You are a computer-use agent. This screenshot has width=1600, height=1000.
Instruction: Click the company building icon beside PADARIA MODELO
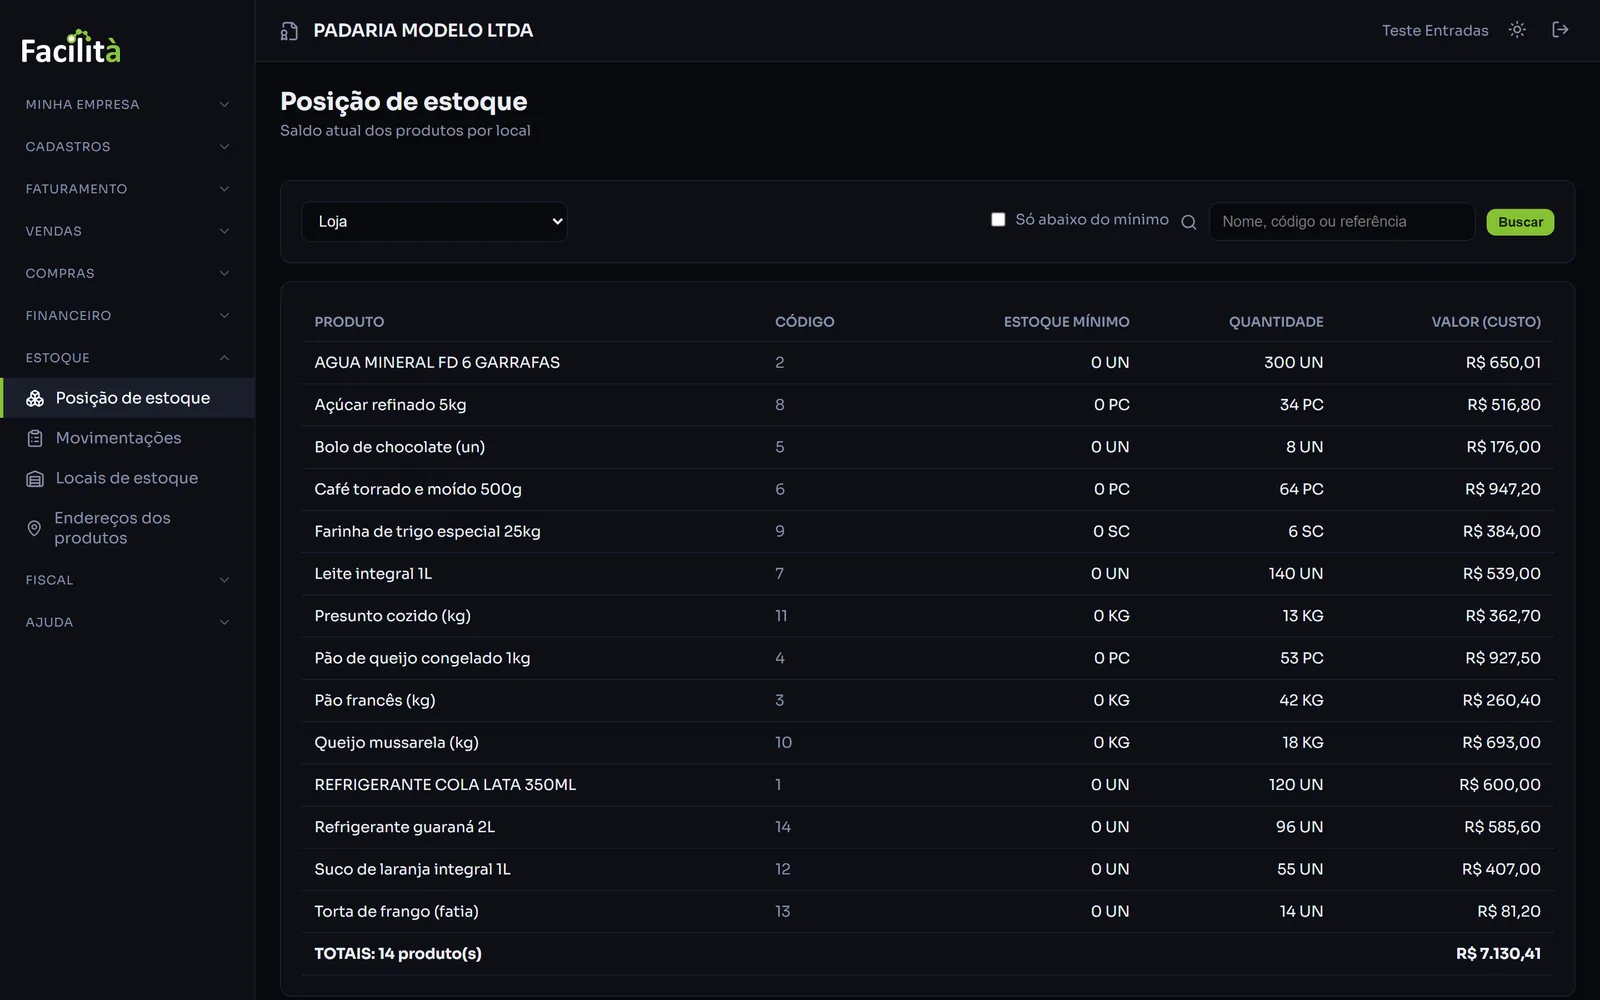click(289, 31)
